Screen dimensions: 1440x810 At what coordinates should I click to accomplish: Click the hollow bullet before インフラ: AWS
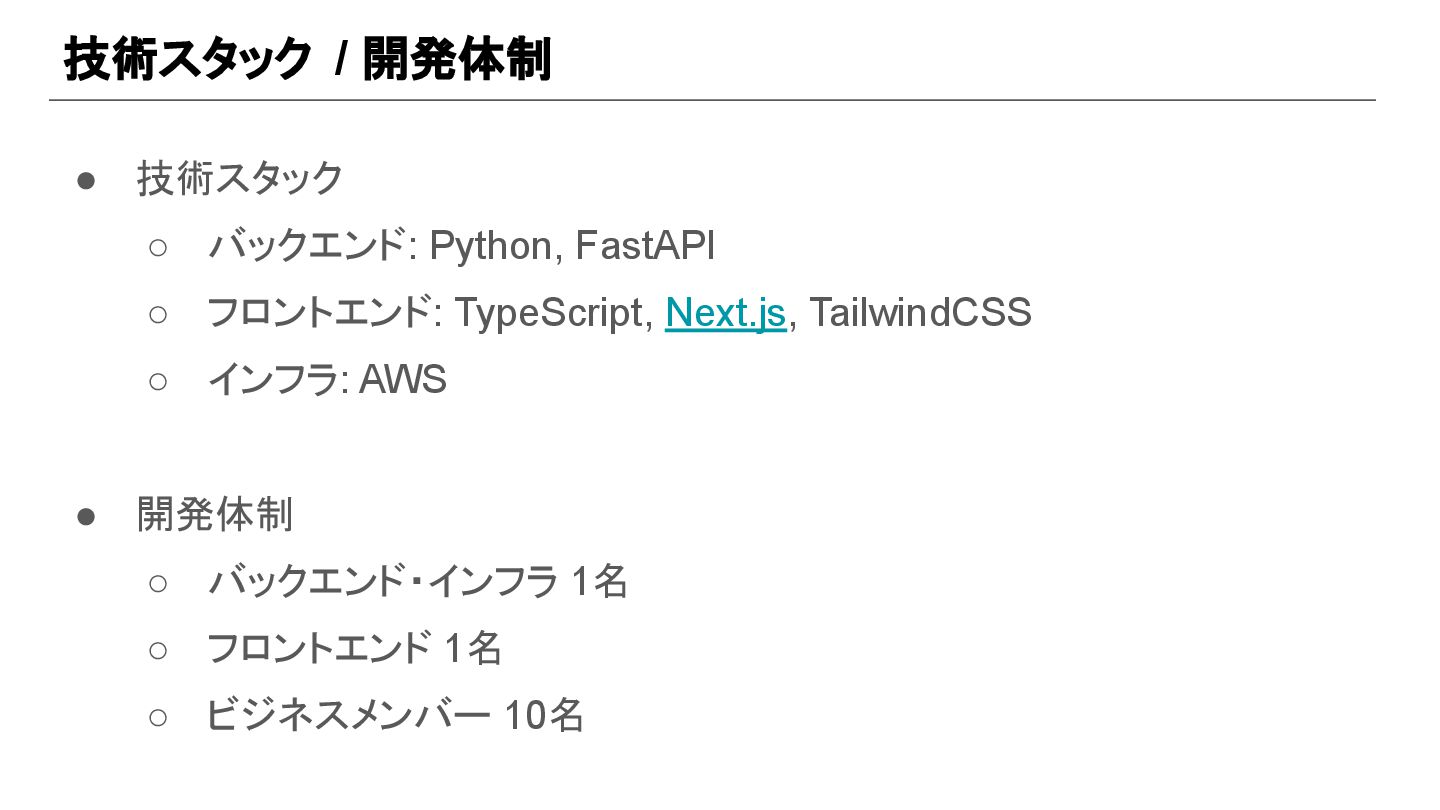pos(158,381)
